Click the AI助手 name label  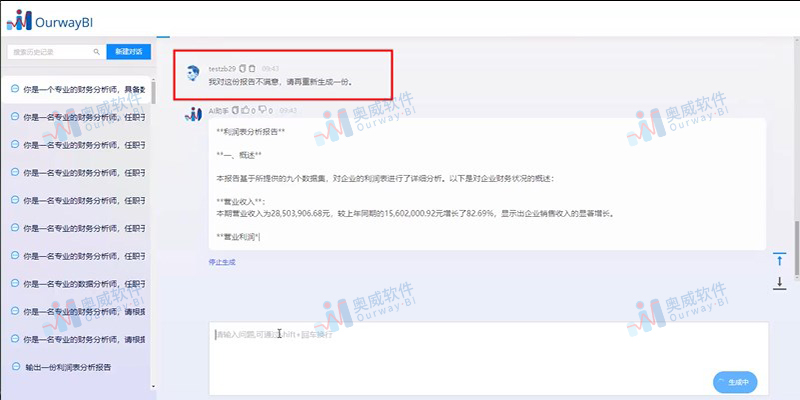(x=219, y=111)
